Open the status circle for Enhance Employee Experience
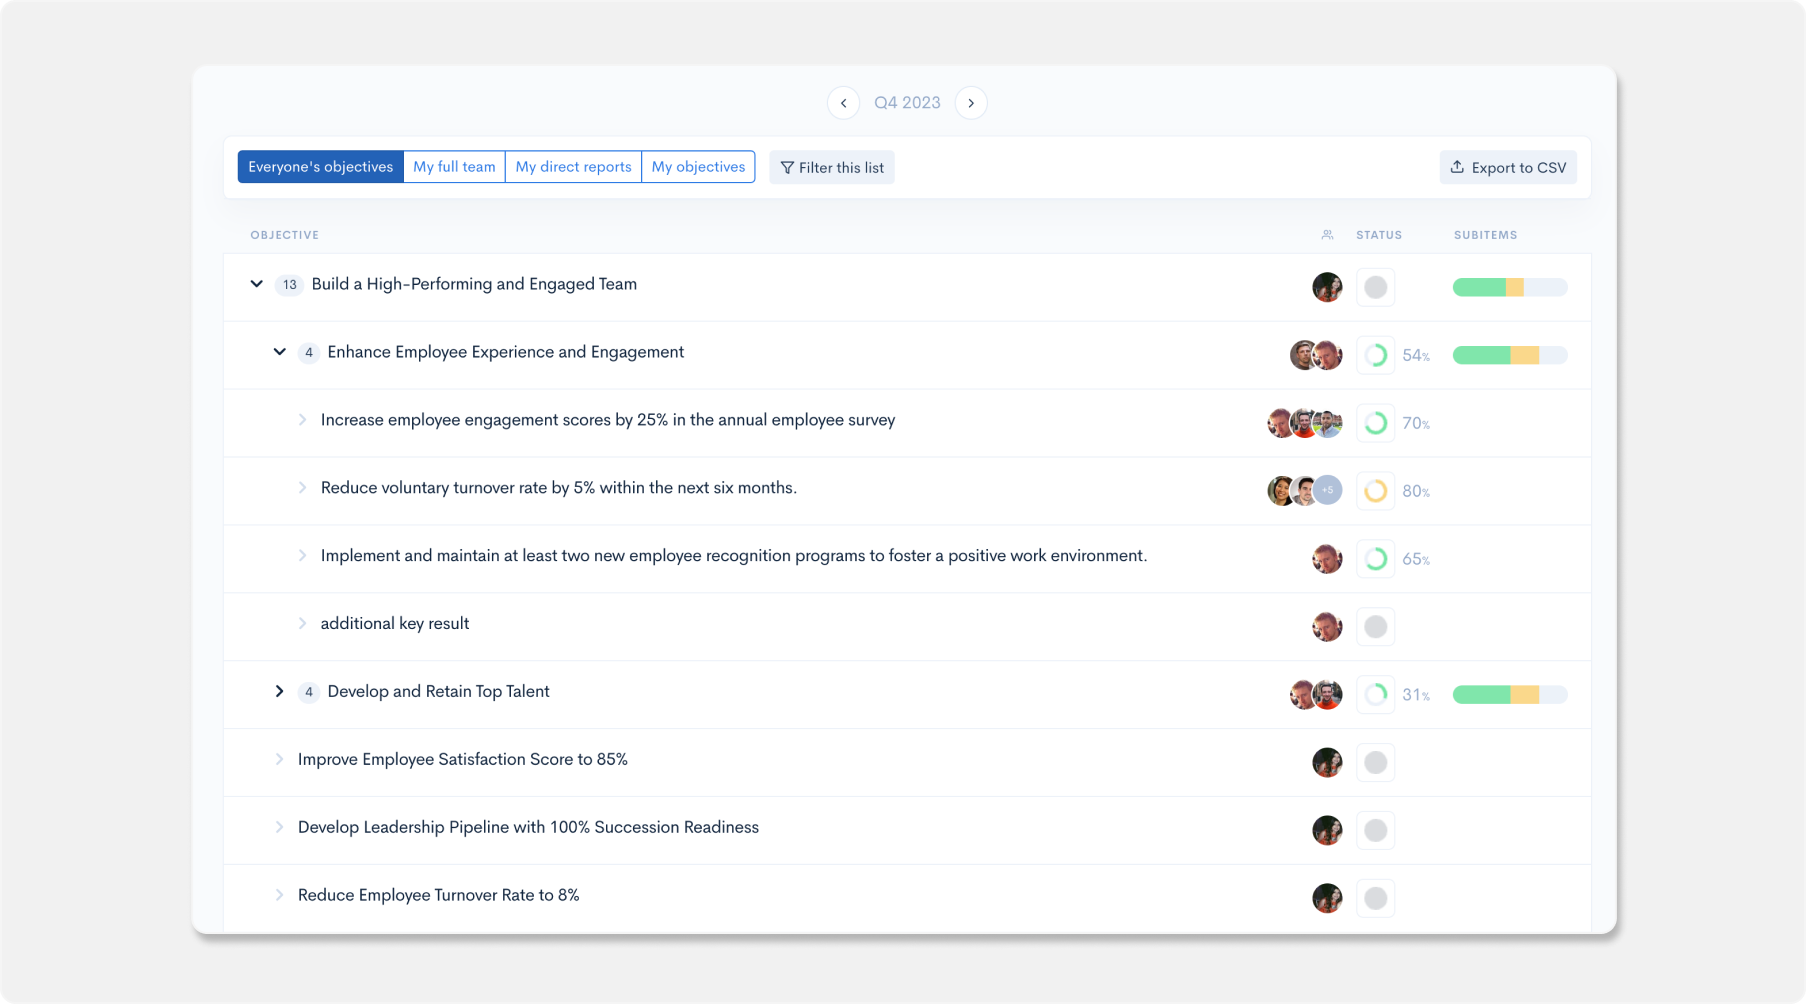This screenshot has height=1004, width=1806. 1375,355
